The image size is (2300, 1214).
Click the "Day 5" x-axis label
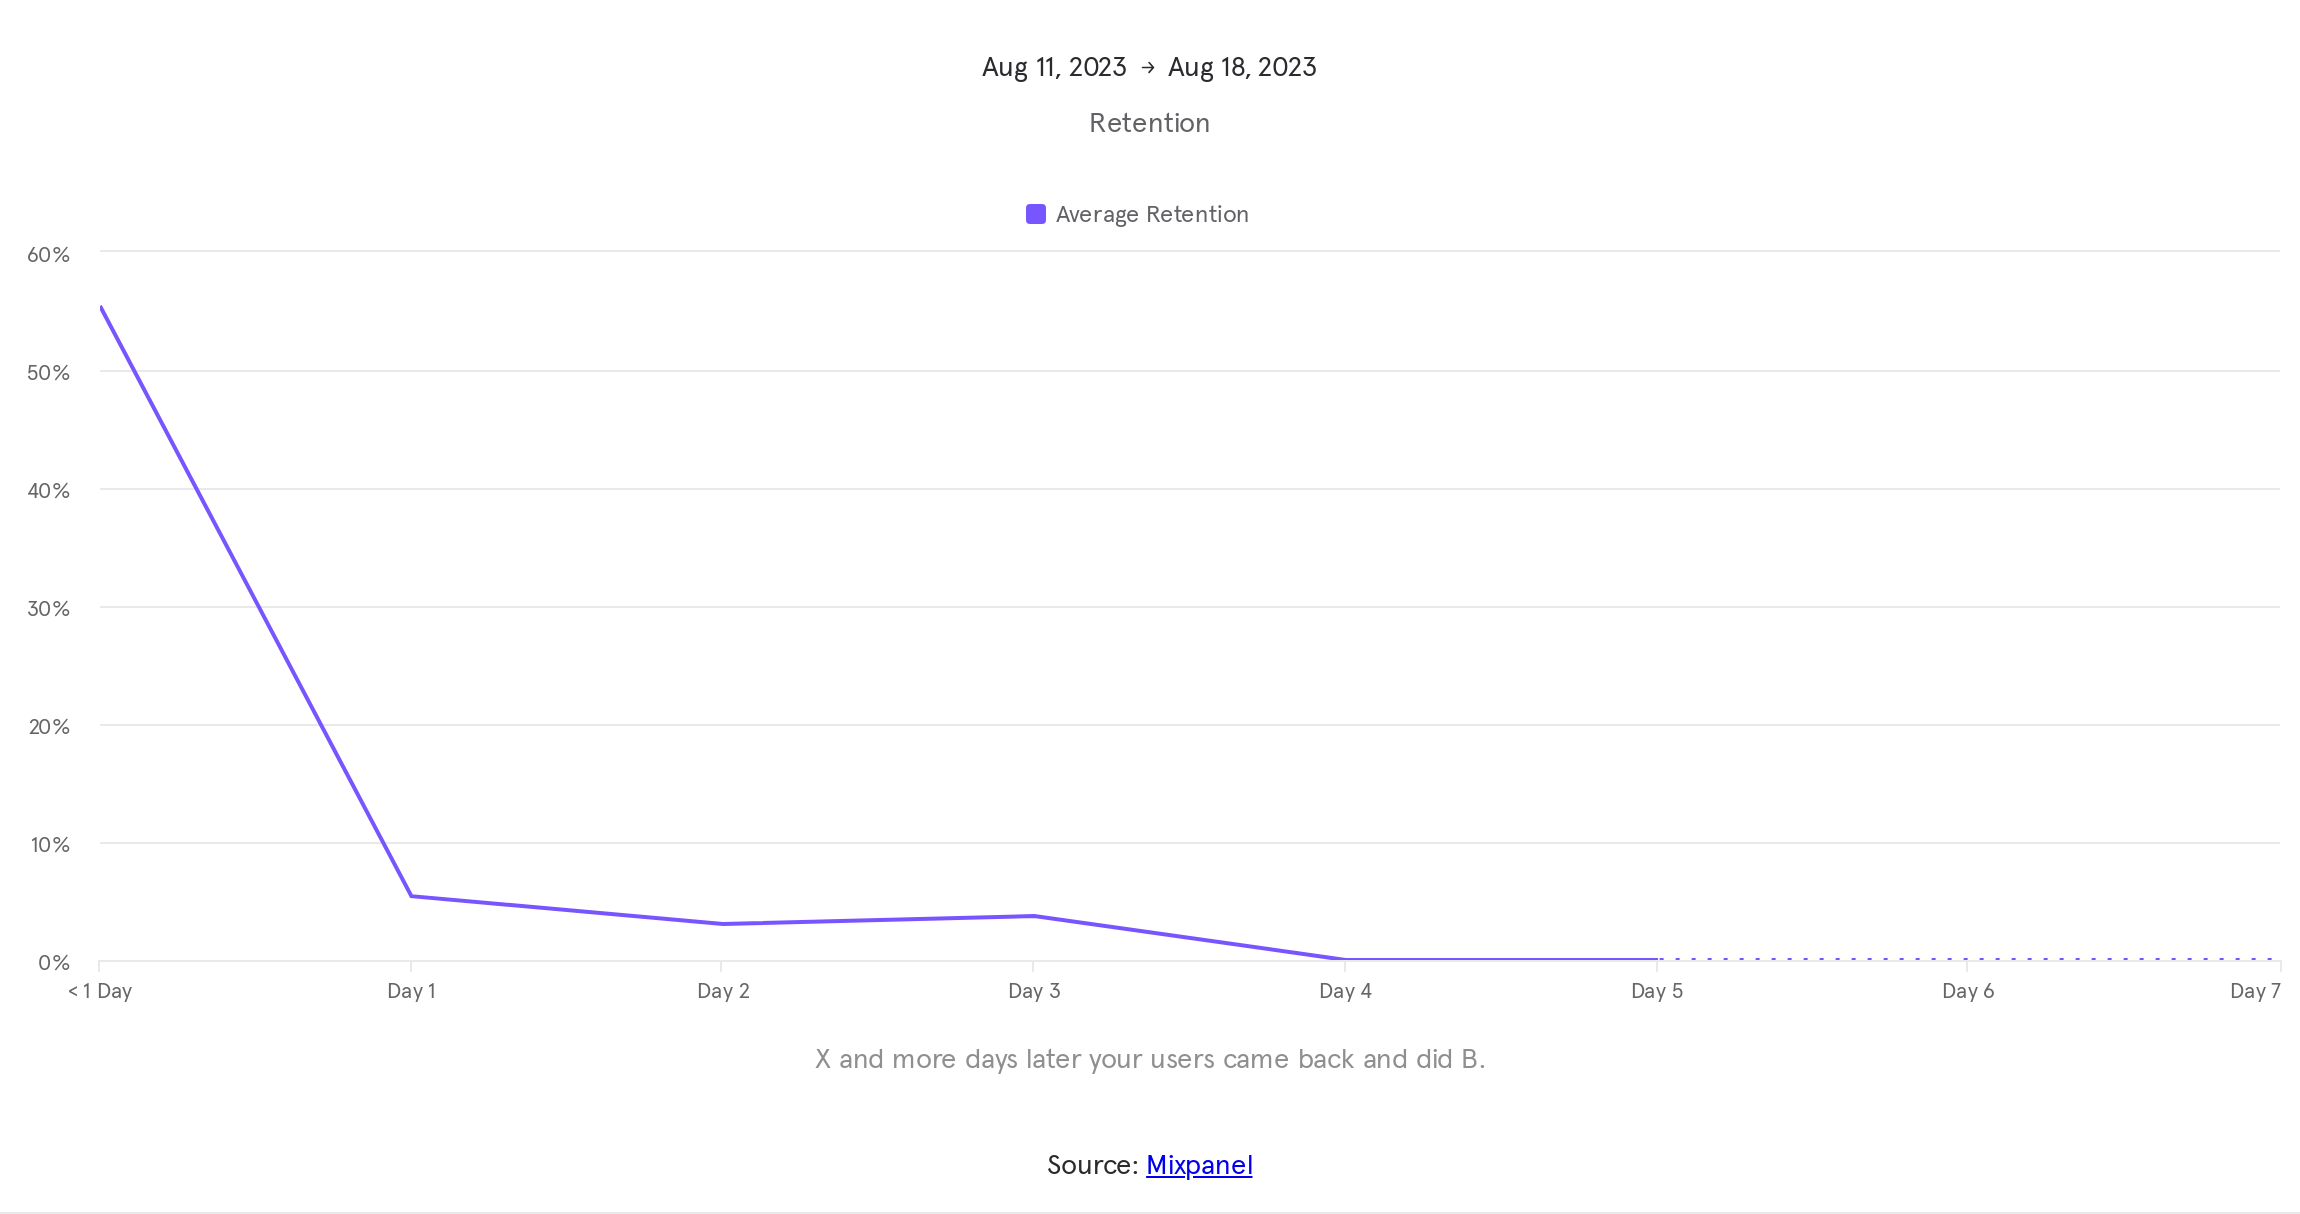point(1657,991)
